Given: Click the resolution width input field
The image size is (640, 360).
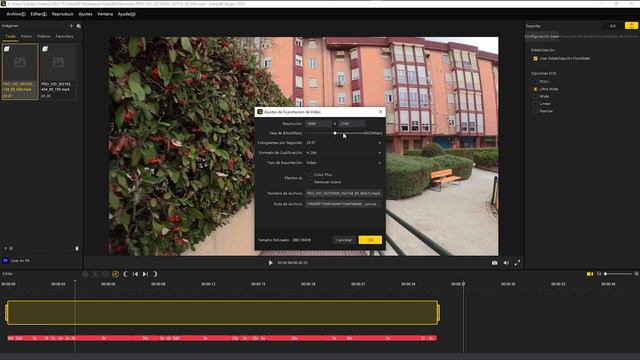Looking at the screenshot, I should (x=318, y=124).
